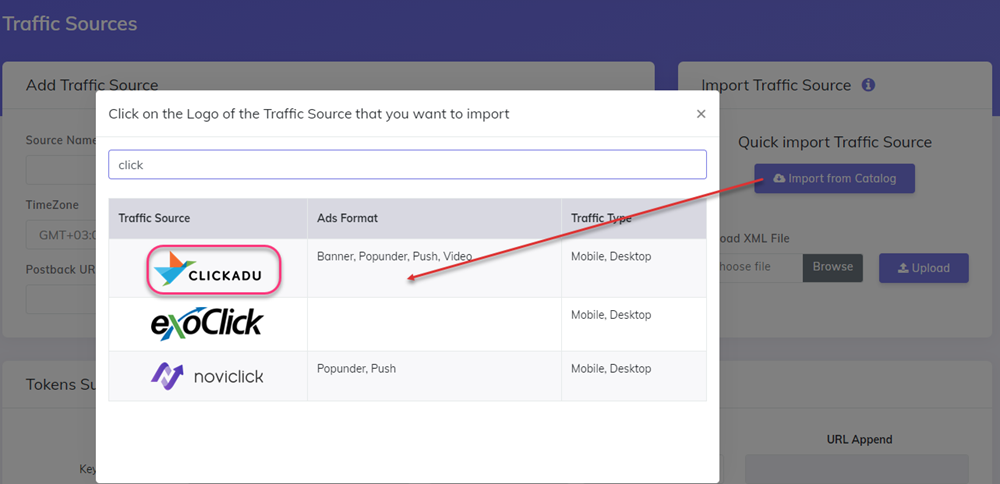Click the URL Append text area
The height and width of the screenshot is (484, 1000).
[x=857, y=469]
